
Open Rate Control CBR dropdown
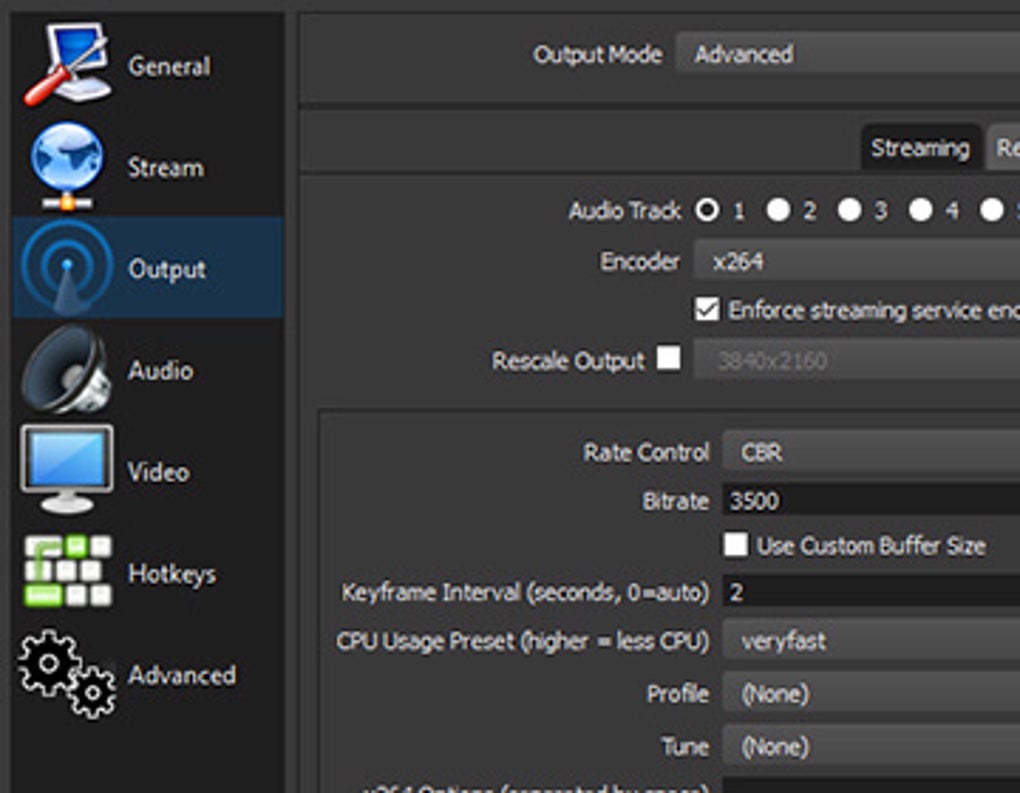point(870,452)
